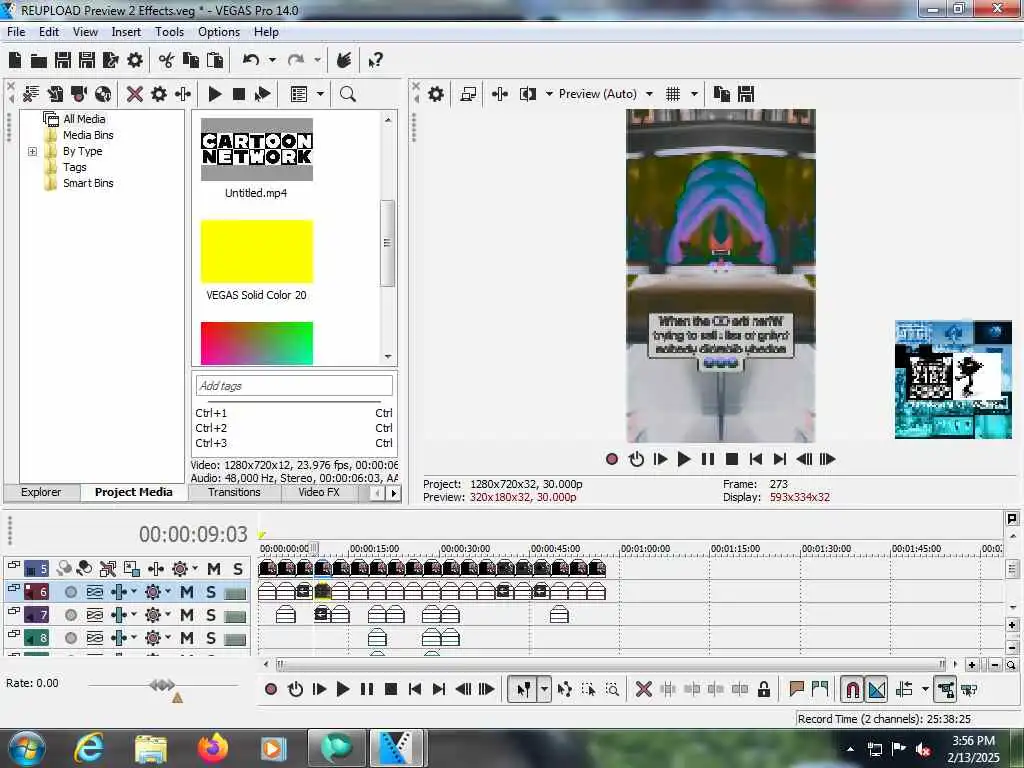Save the project with floppy icon
The image size is (1024, 768).
point(63,61)
